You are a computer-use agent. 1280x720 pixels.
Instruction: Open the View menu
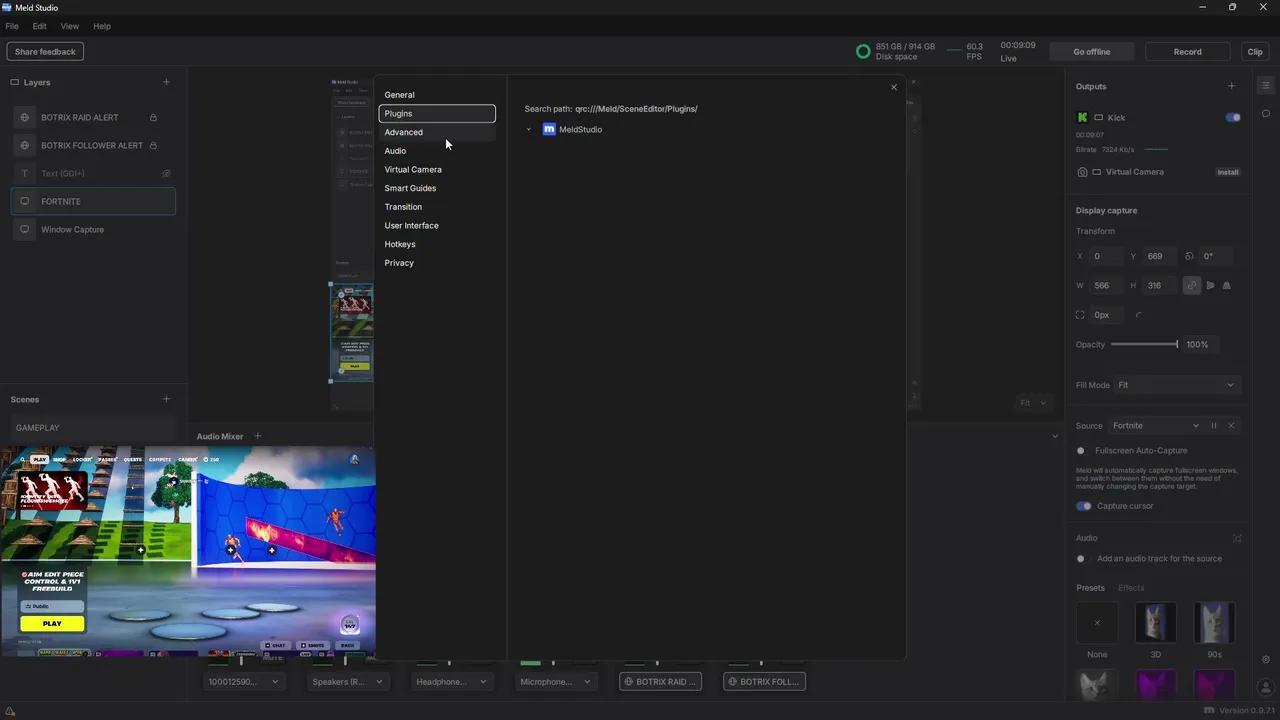pos(70,26)
